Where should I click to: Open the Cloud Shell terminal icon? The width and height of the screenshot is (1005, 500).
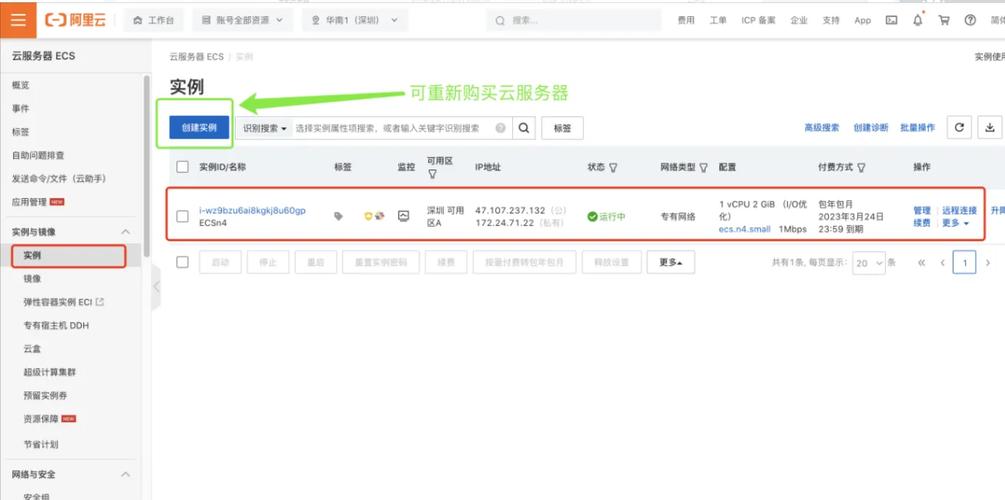pos(892,21)
